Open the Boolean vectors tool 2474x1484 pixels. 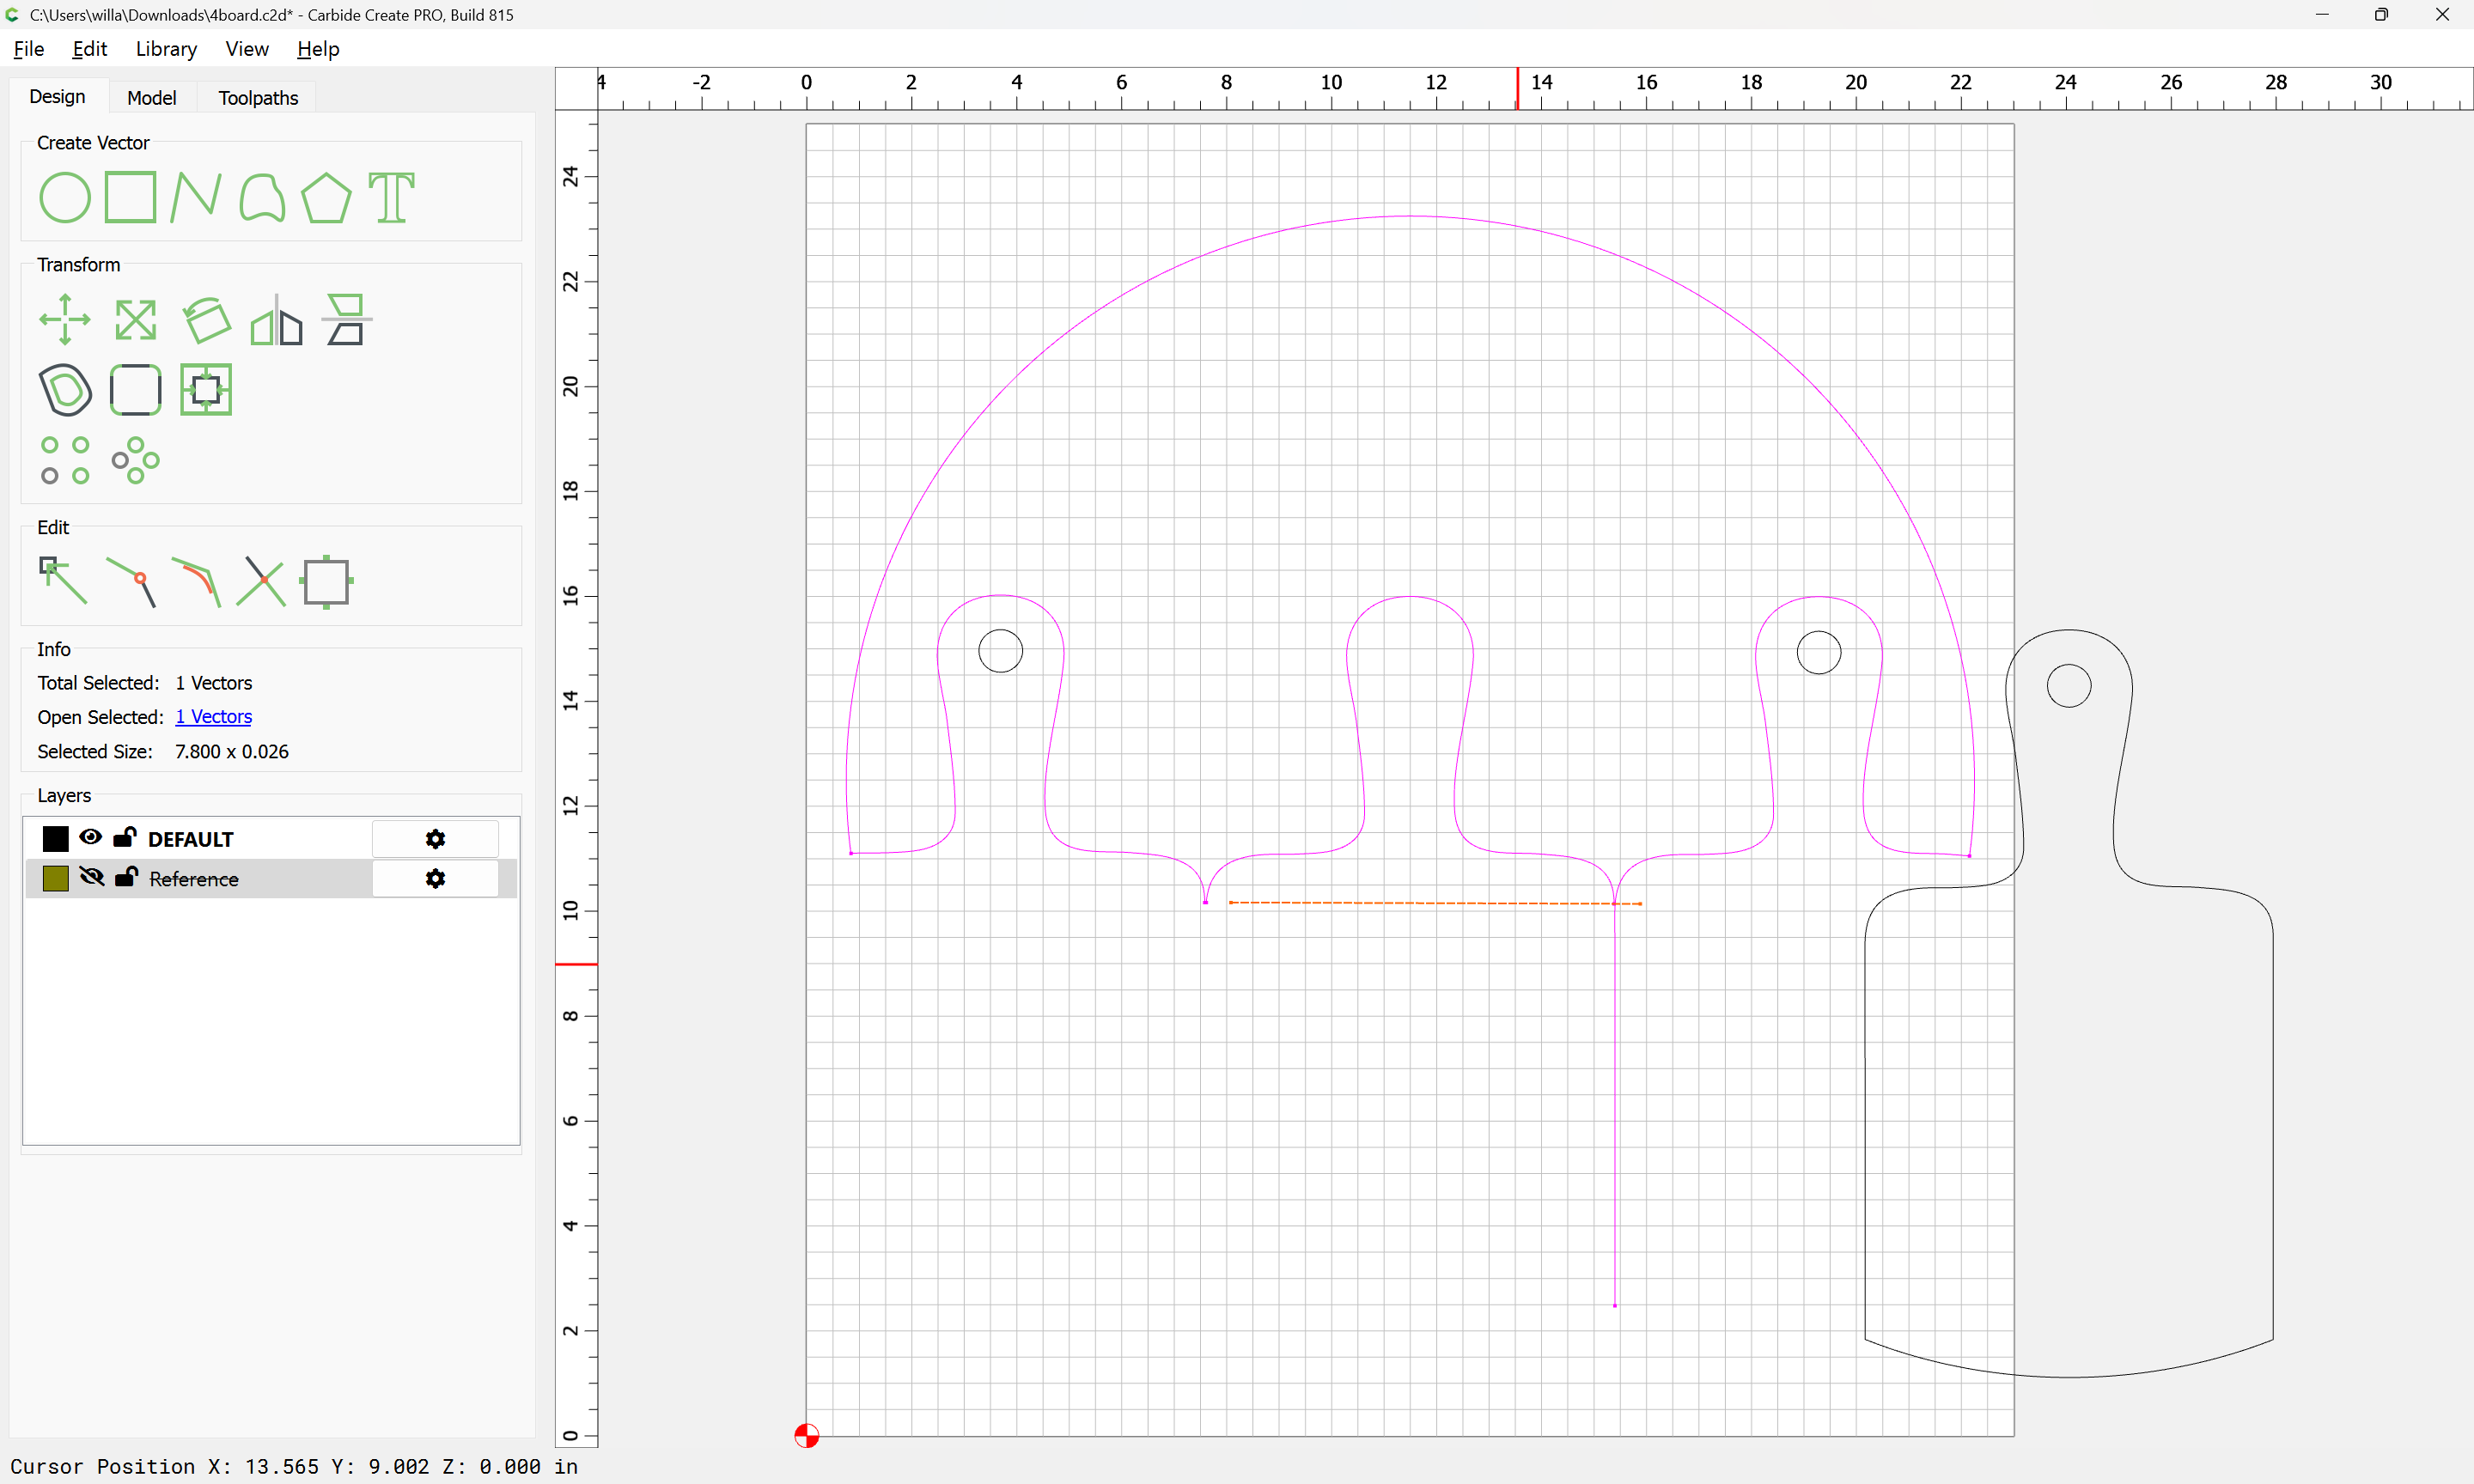pyautogui.click(x=206, y=390)
